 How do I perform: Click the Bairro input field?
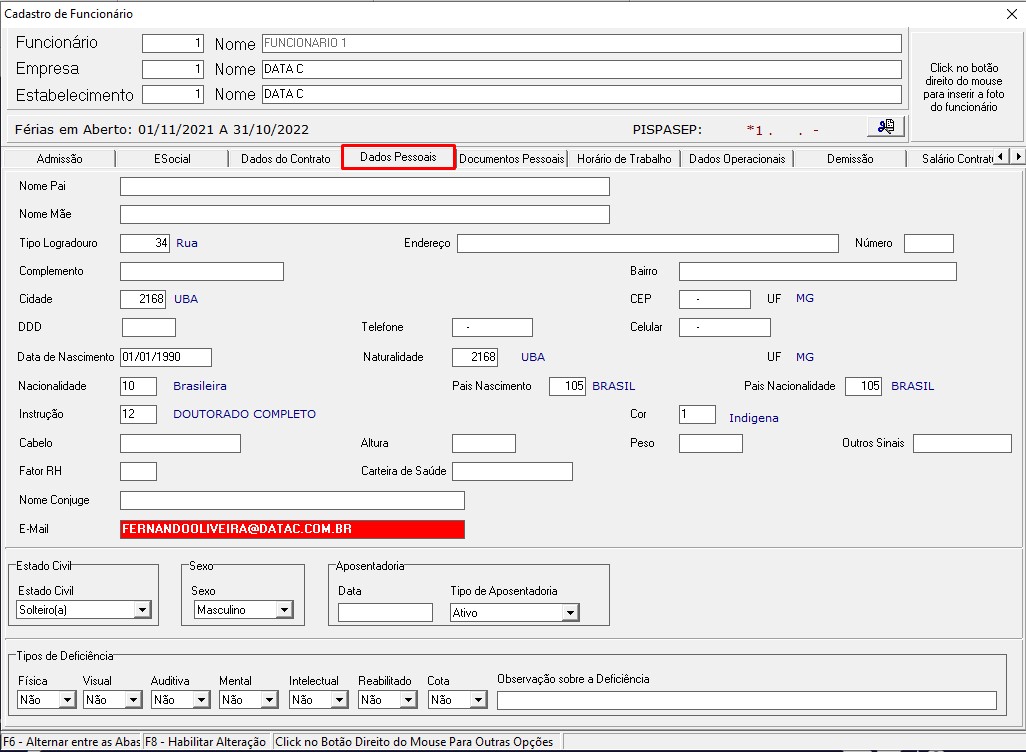pos(818,271)
